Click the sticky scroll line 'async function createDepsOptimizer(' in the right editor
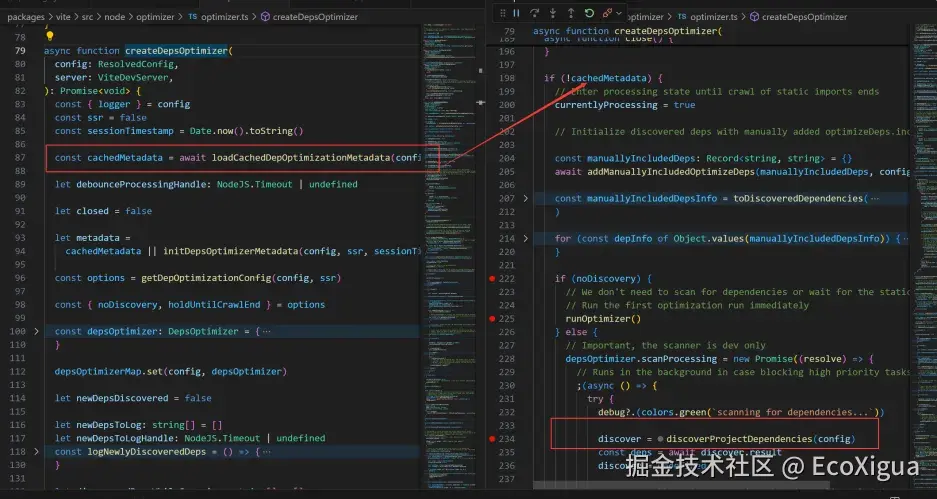 [627, 31]
